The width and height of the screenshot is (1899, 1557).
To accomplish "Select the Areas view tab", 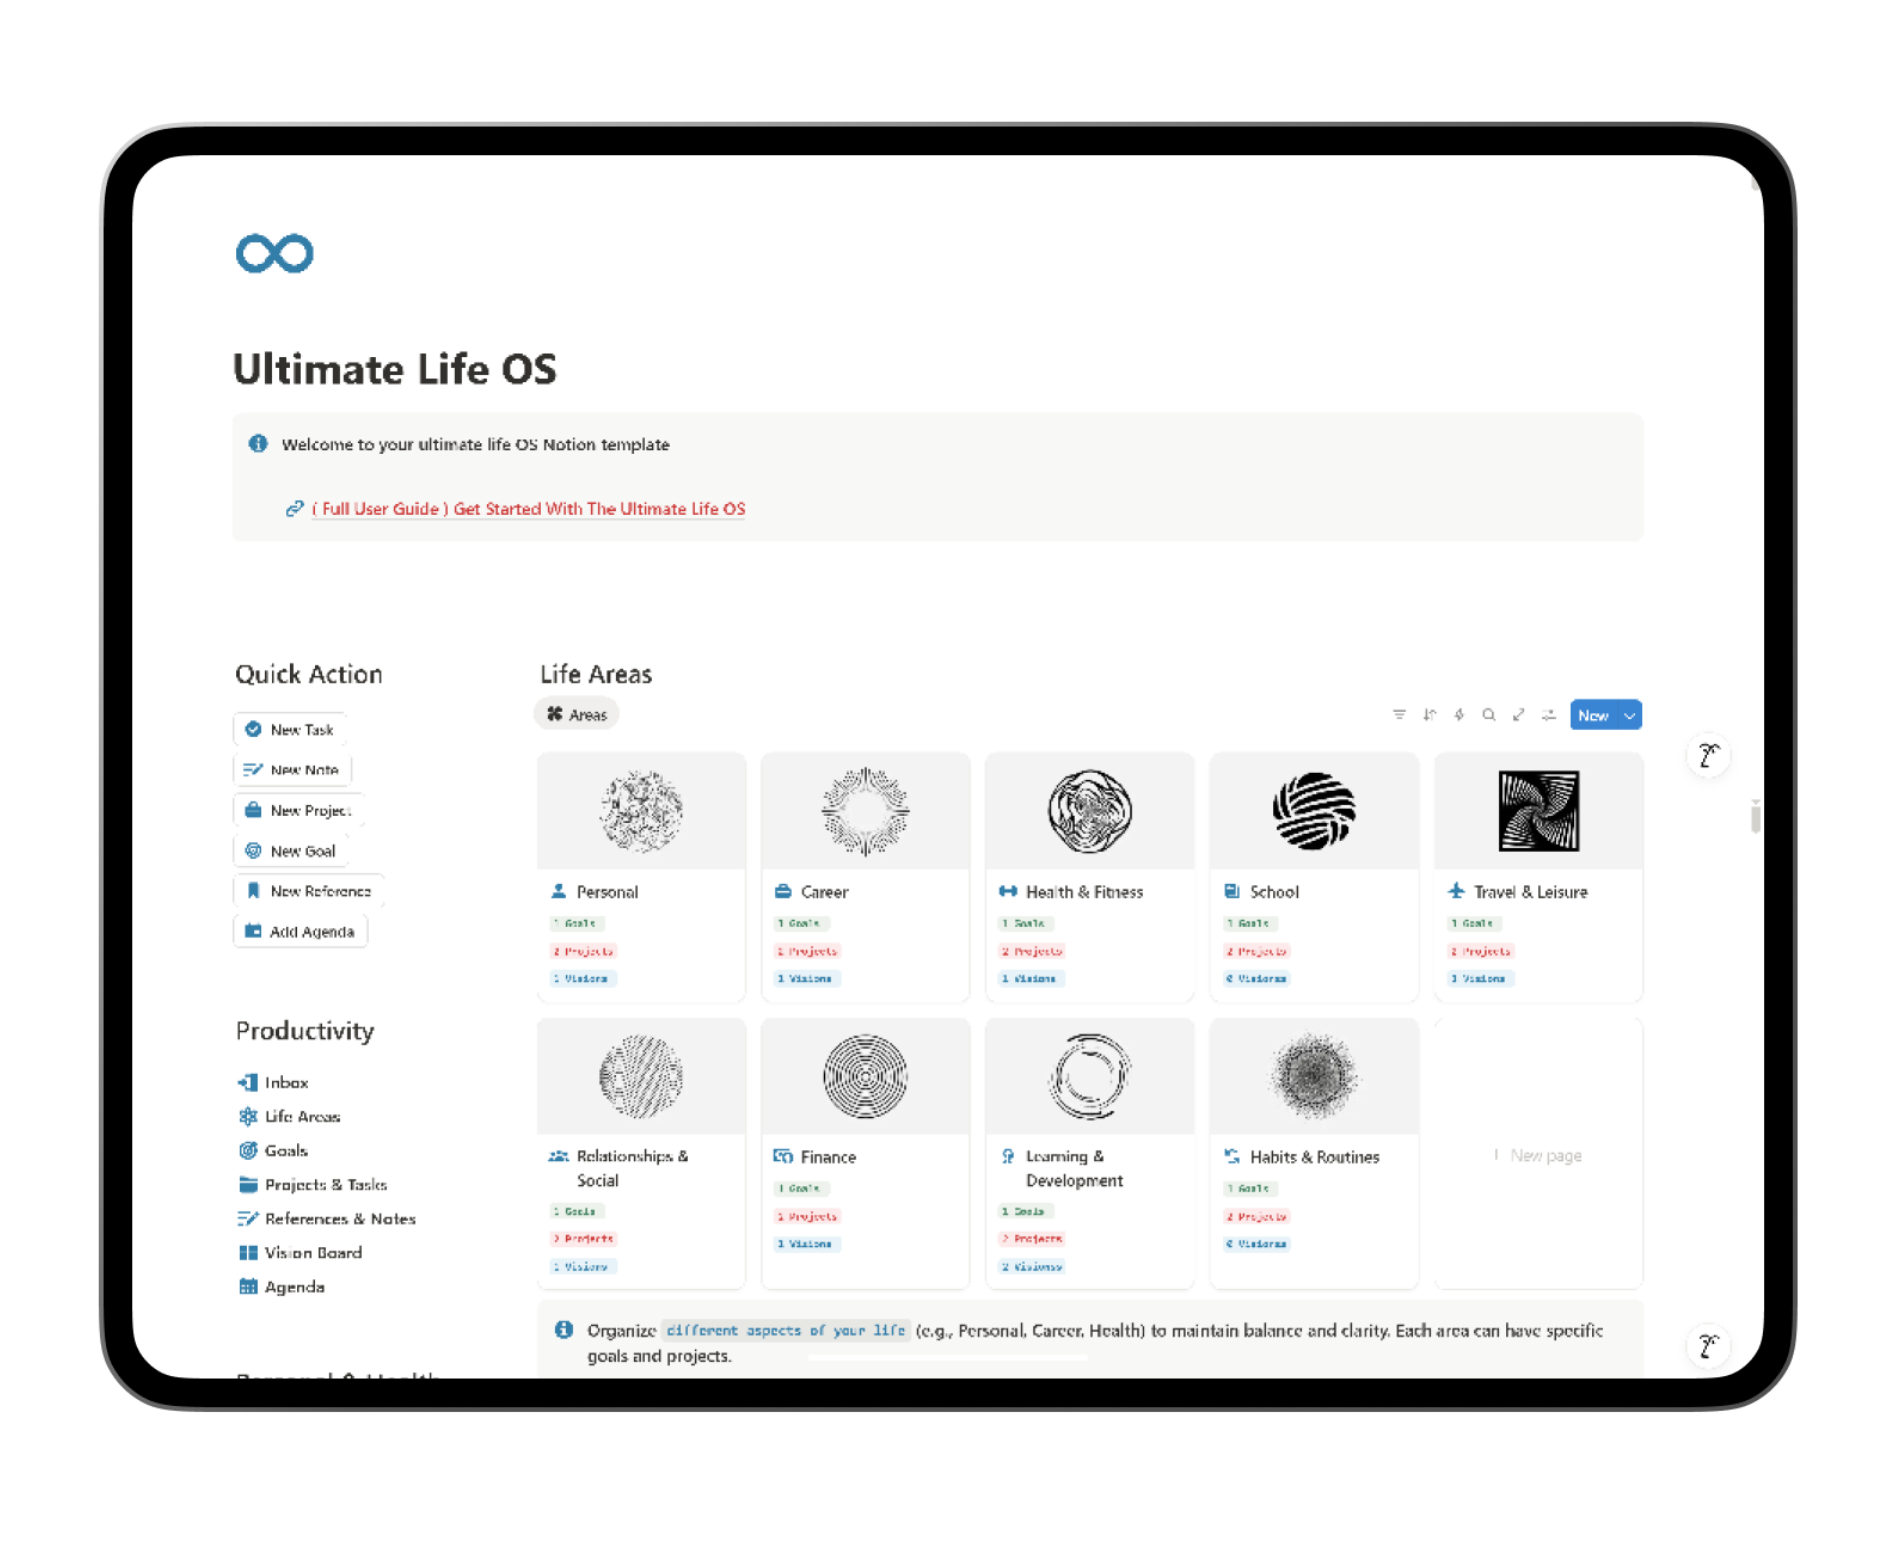I will coord(577,715).
